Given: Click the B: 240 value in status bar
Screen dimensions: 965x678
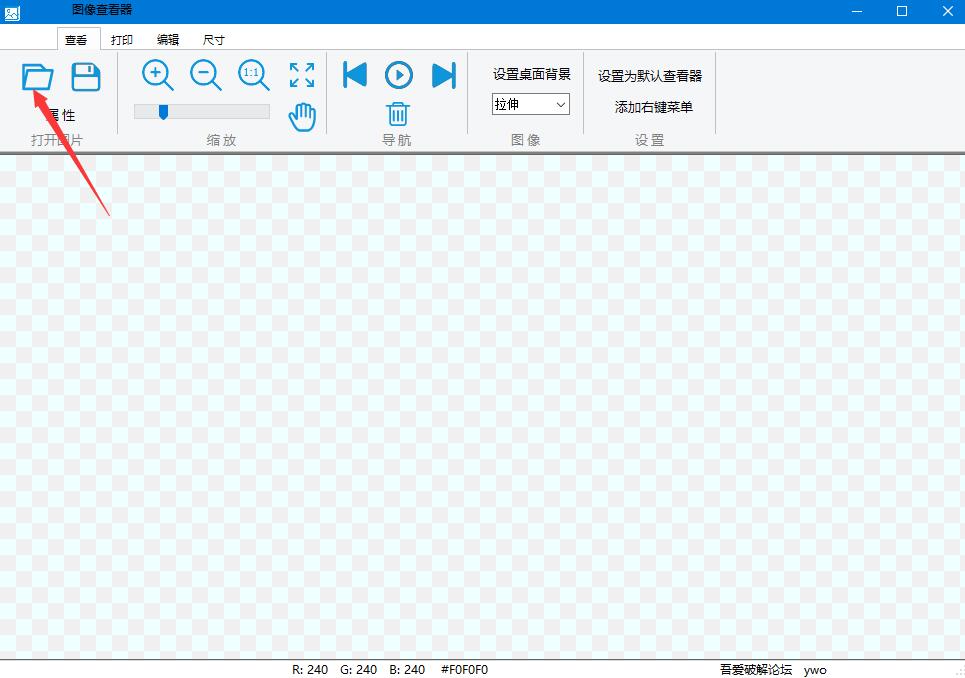Looking at the screenshot, I should tap(407, 669).
